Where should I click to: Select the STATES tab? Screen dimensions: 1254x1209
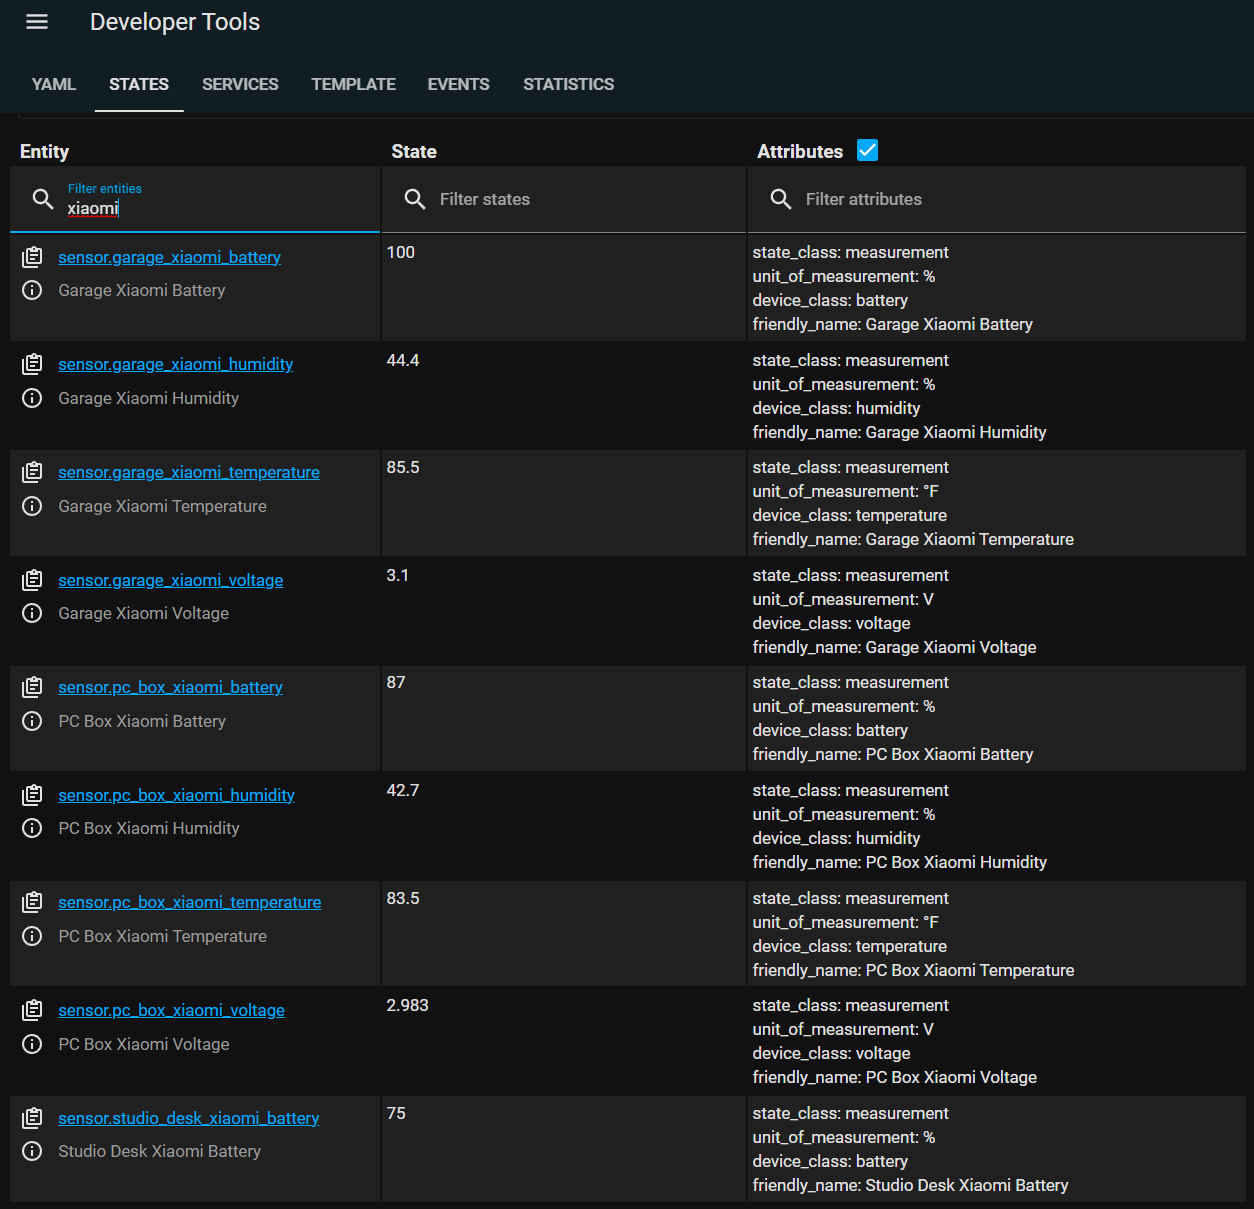click(139, 84)
